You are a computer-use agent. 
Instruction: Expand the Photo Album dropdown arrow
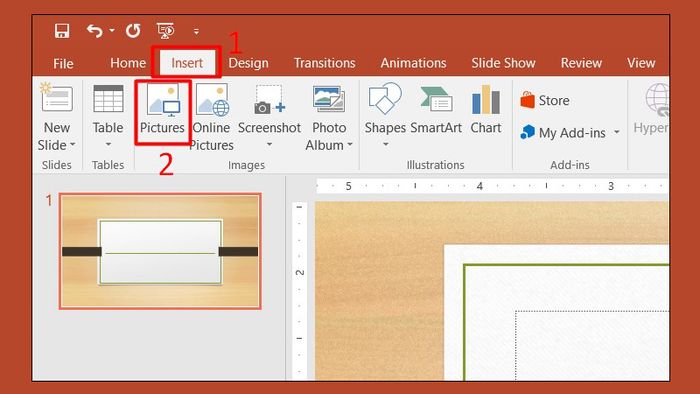coord(350,145)
